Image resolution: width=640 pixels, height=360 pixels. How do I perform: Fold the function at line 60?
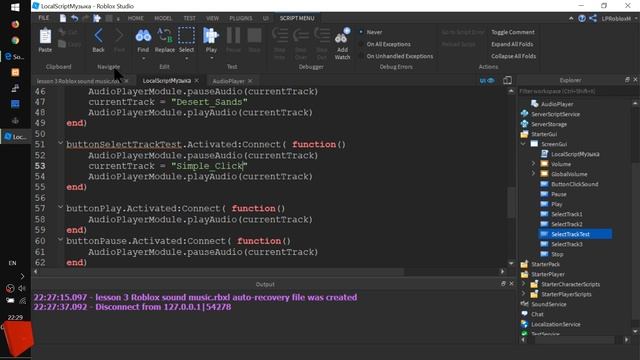[x=60, y=239]
